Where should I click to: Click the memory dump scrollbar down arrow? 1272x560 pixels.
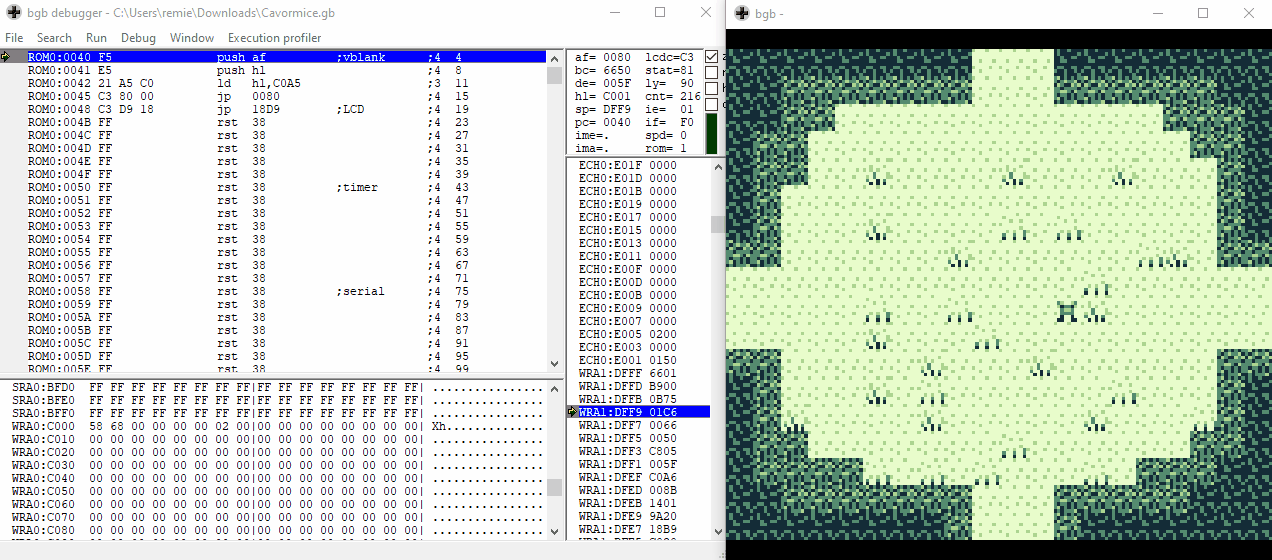[554, 530]
